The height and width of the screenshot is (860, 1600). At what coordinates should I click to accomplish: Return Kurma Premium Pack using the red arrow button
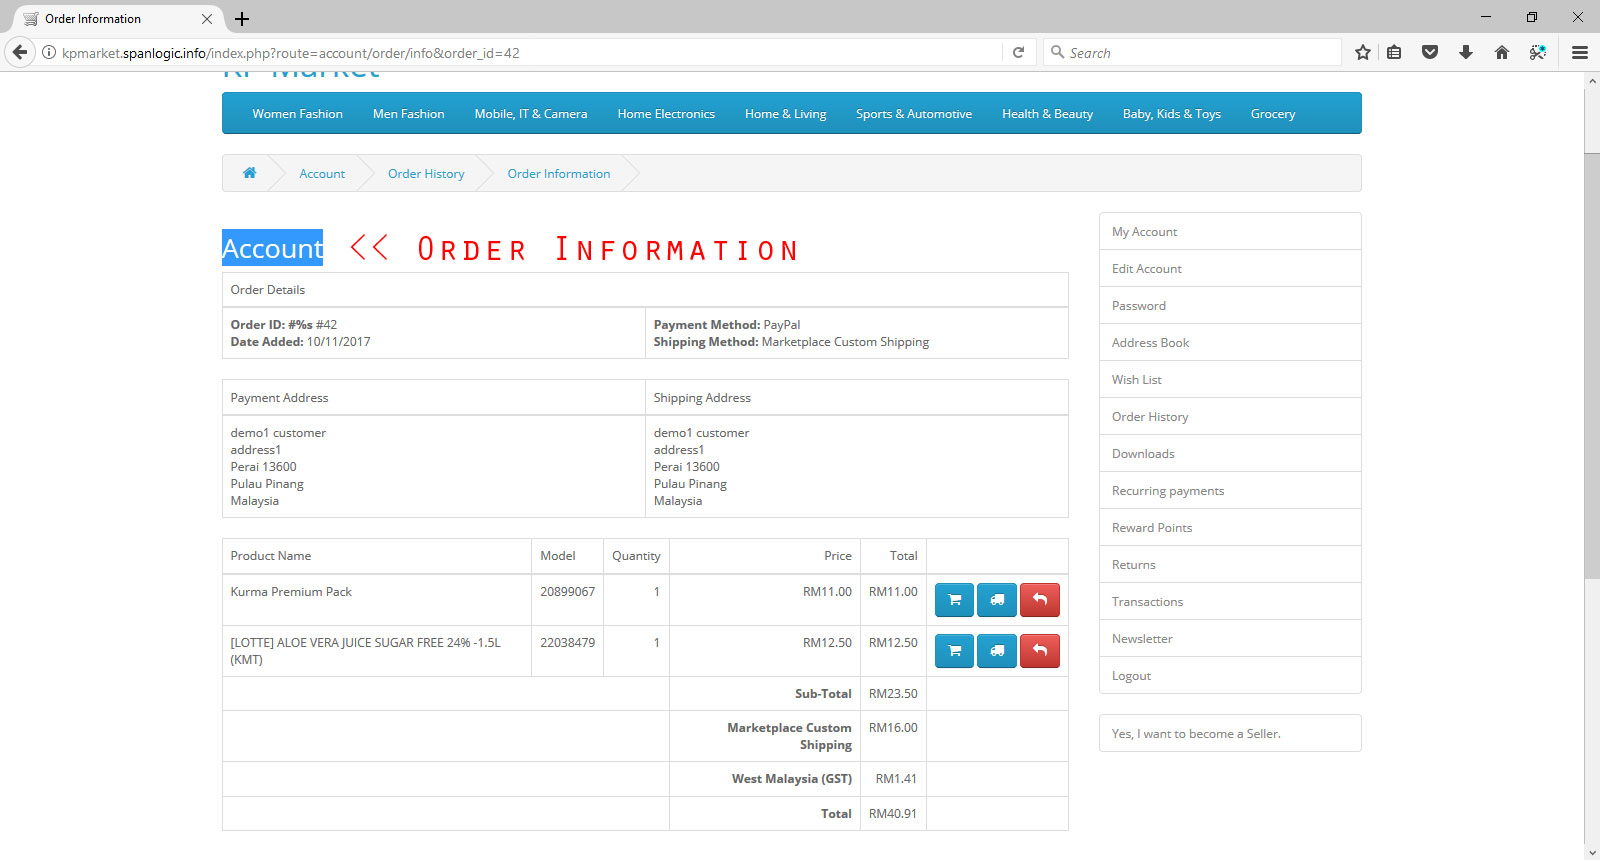pyautogui.click(x=1040, y=600)
